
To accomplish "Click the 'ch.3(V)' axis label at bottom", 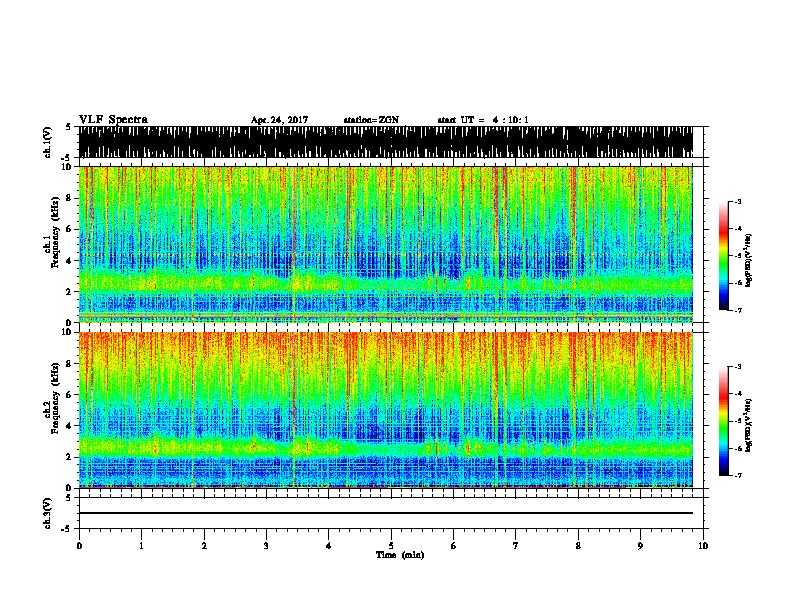I will [48, 513].
